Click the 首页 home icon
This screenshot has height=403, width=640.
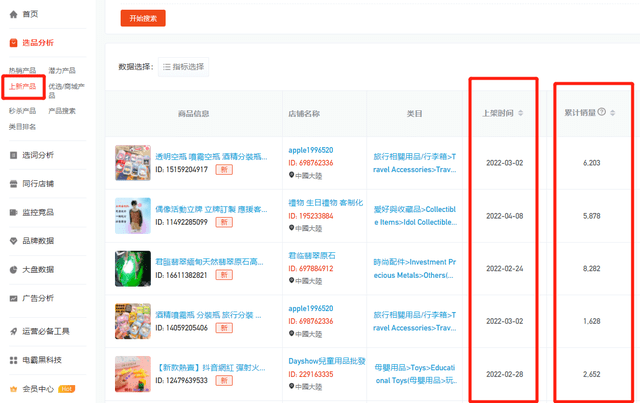click(13, 14)
